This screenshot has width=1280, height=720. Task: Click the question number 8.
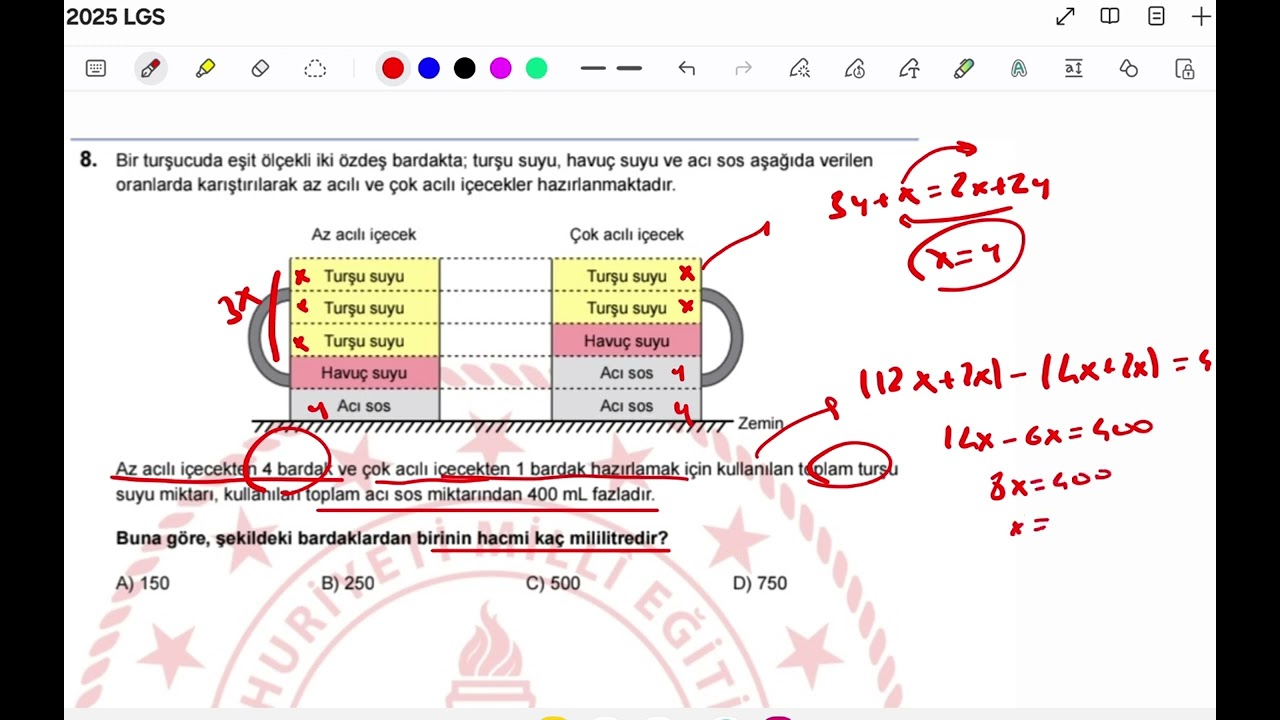coord(88,160)
